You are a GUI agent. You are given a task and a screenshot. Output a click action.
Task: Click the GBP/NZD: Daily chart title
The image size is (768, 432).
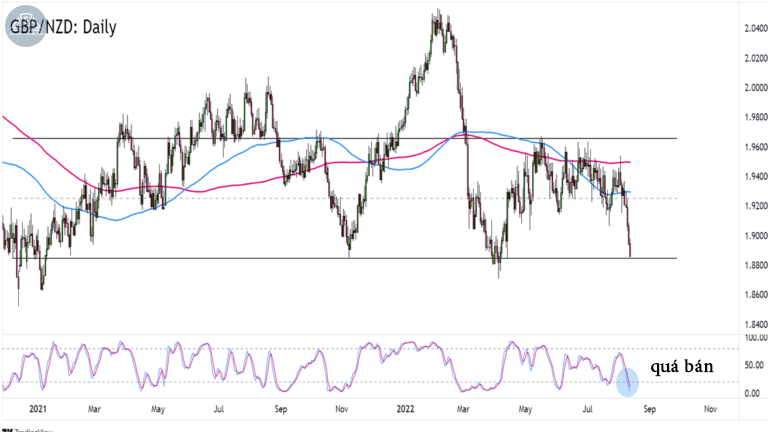click(63, 27)
